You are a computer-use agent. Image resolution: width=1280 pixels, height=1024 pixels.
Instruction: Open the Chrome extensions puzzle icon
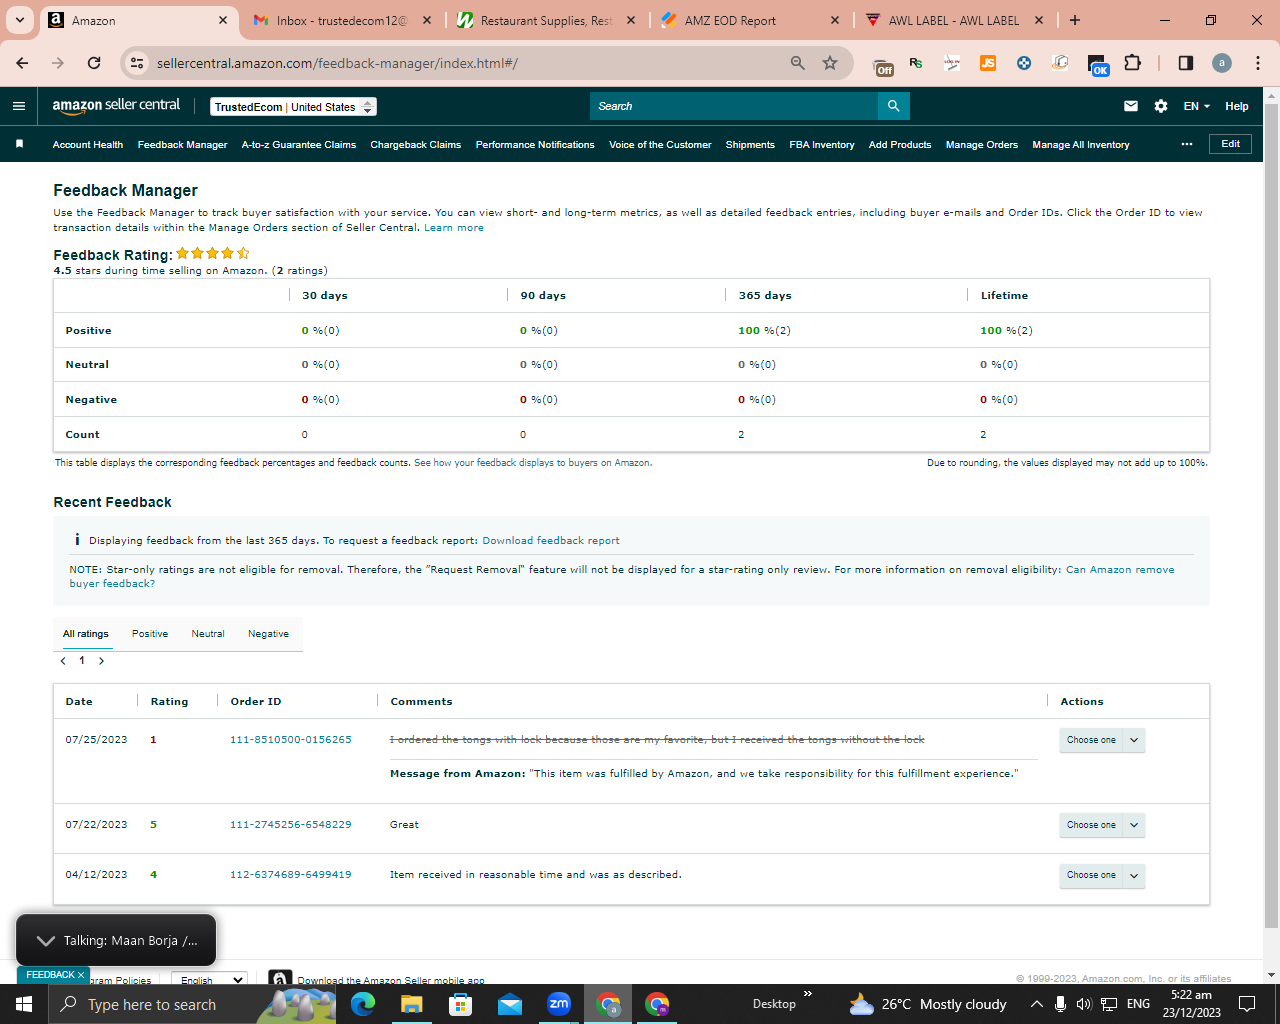[x=1132, y=63]
